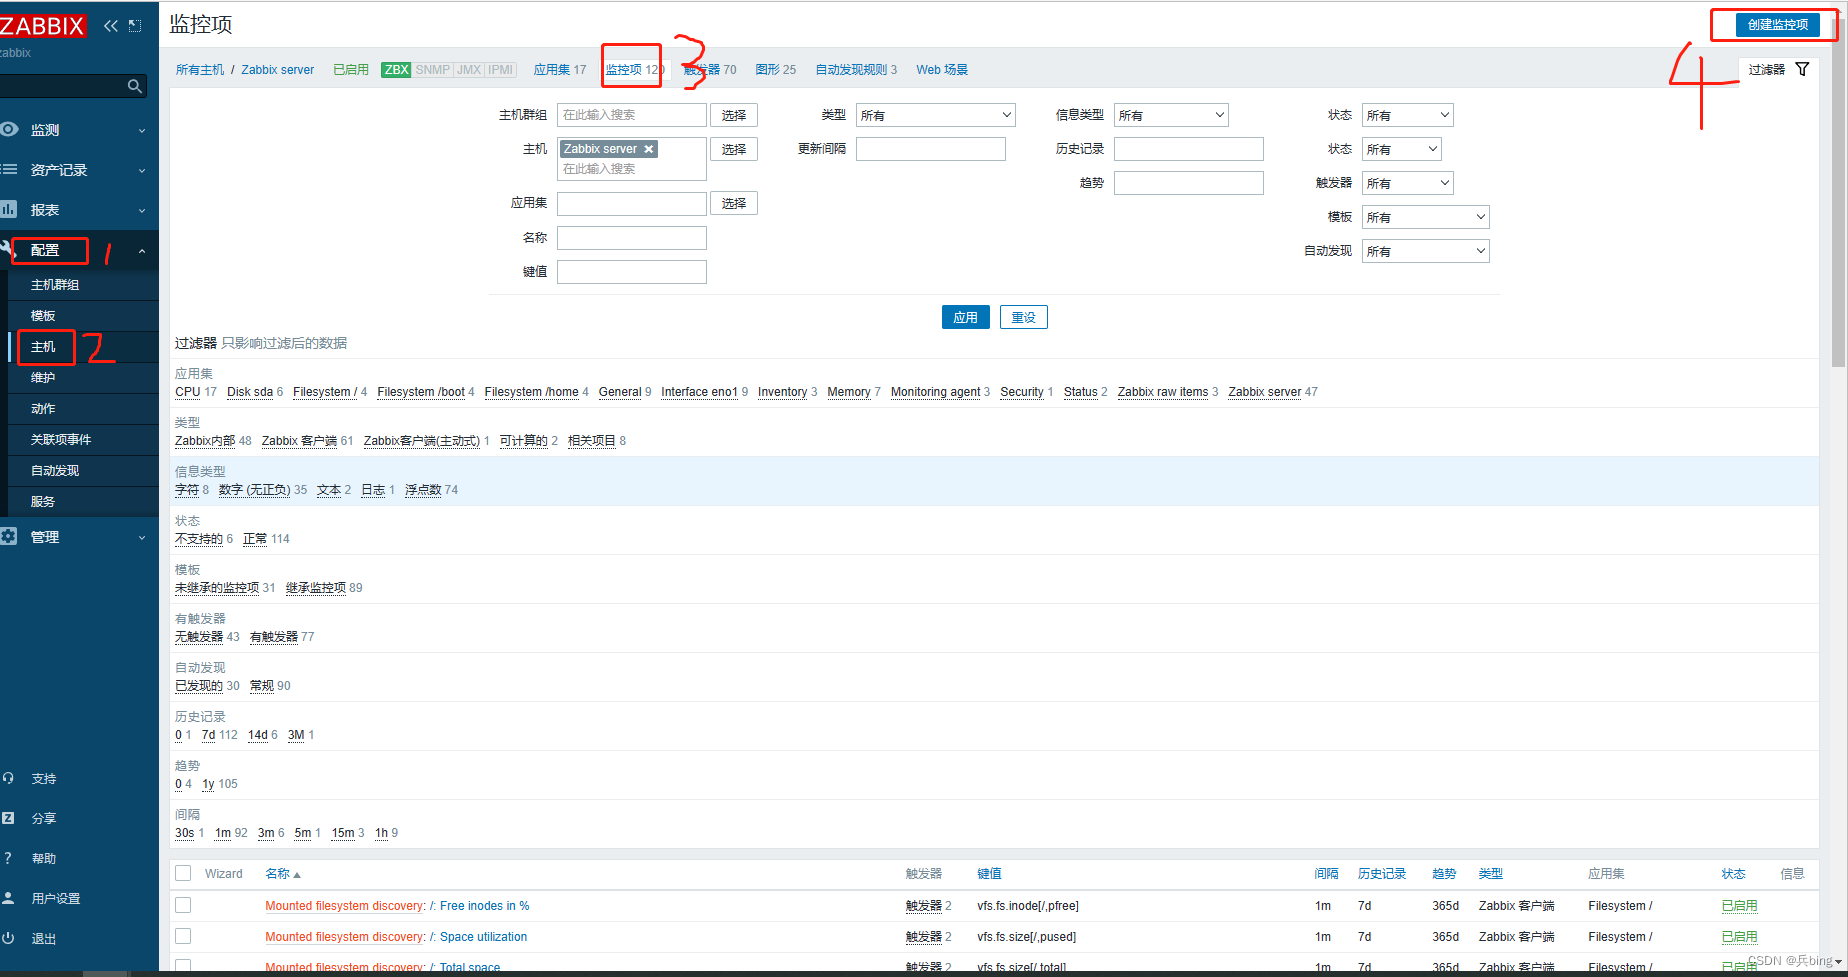This screenshot has width=1848, height=977.
Task: Click the 重设 button
Action: click(1024, 317)
